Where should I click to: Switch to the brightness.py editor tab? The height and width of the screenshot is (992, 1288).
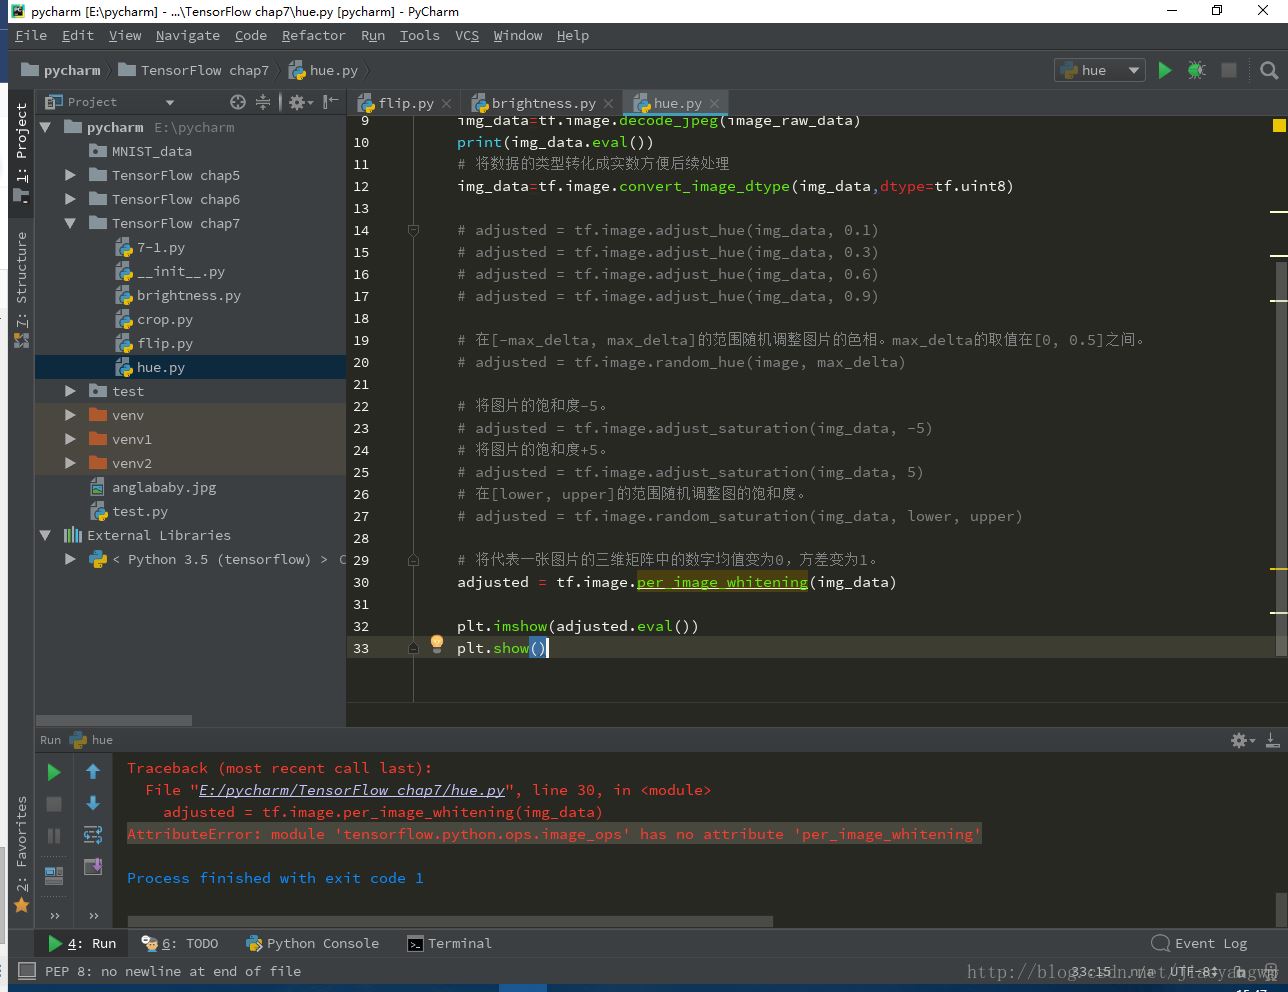tap(543, 103)
